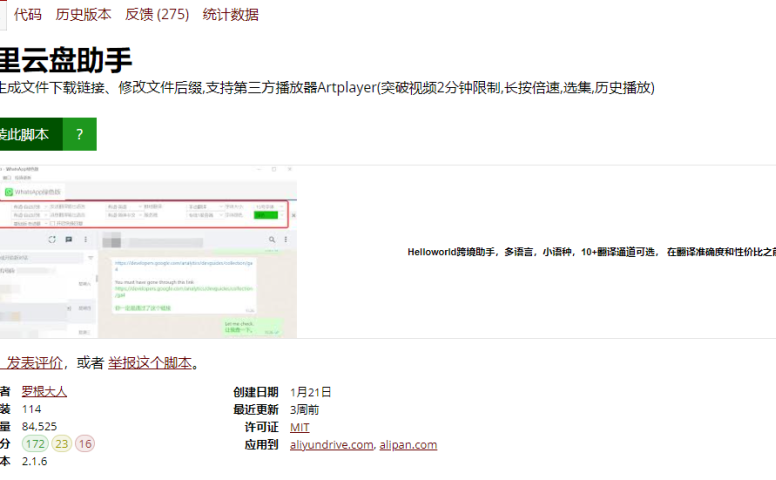Open the MIT license link

(x=299, y=427)
